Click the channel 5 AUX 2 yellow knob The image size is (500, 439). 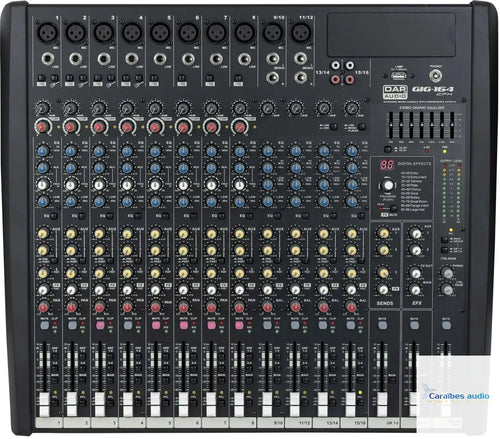(155, 250)
